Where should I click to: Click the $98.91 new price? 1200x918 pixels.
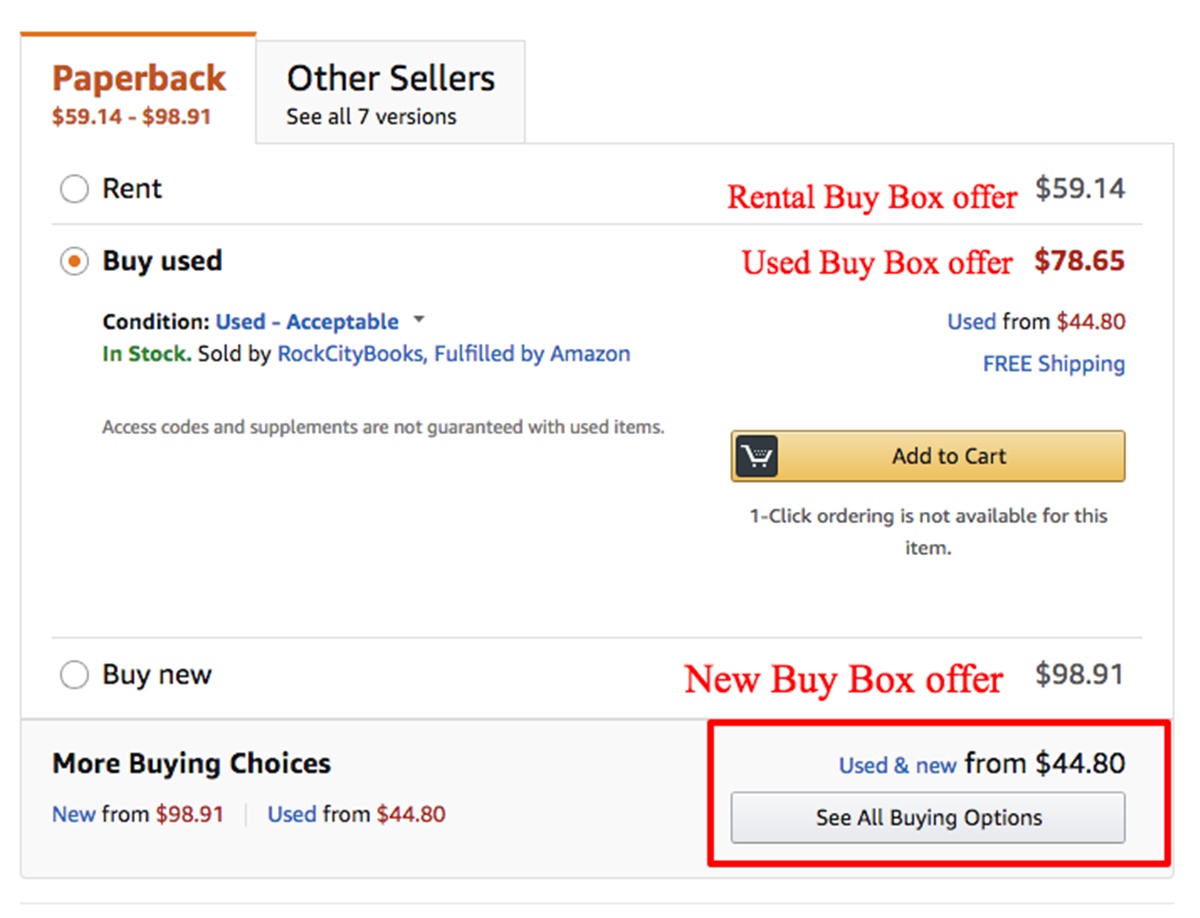[x=1079, y=675]
